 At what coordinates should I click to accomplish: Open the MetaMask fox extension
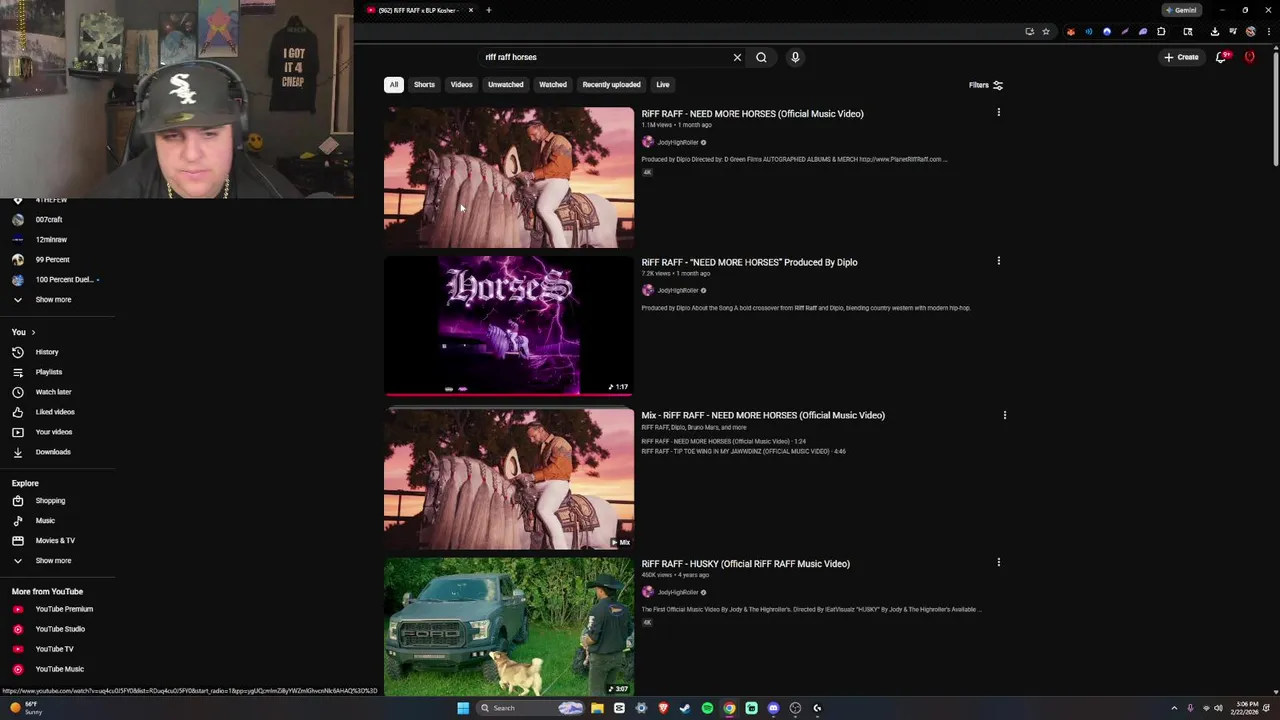tap(1070, 31)
